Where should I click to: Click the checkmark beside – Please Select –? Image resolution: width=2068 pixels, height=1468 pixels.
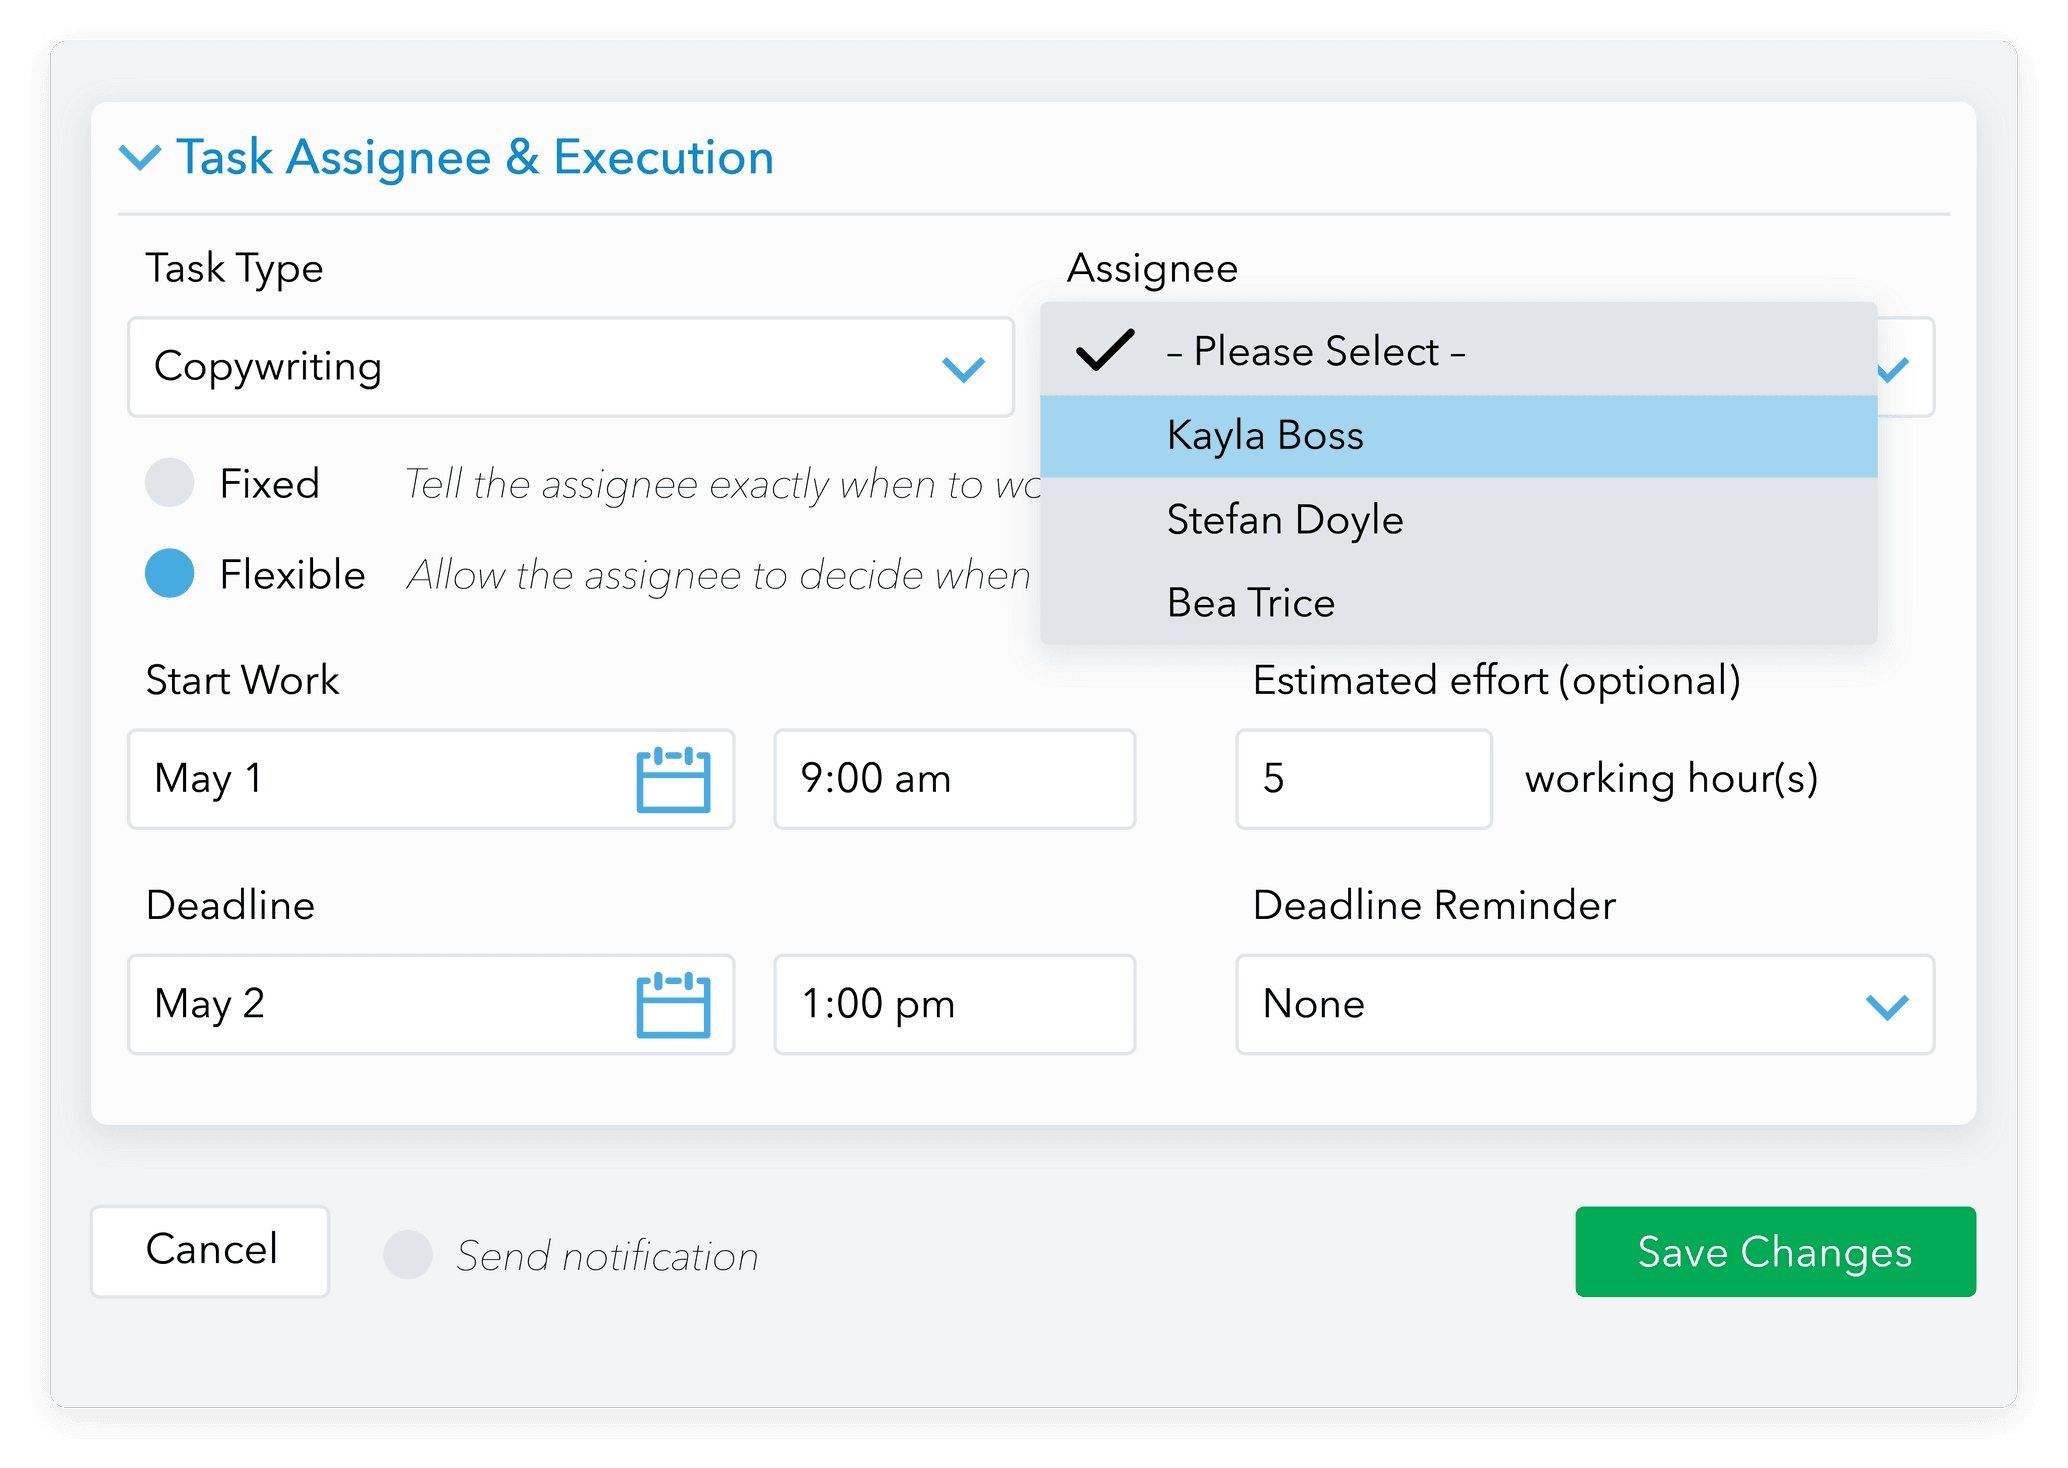pos(1103,352)
